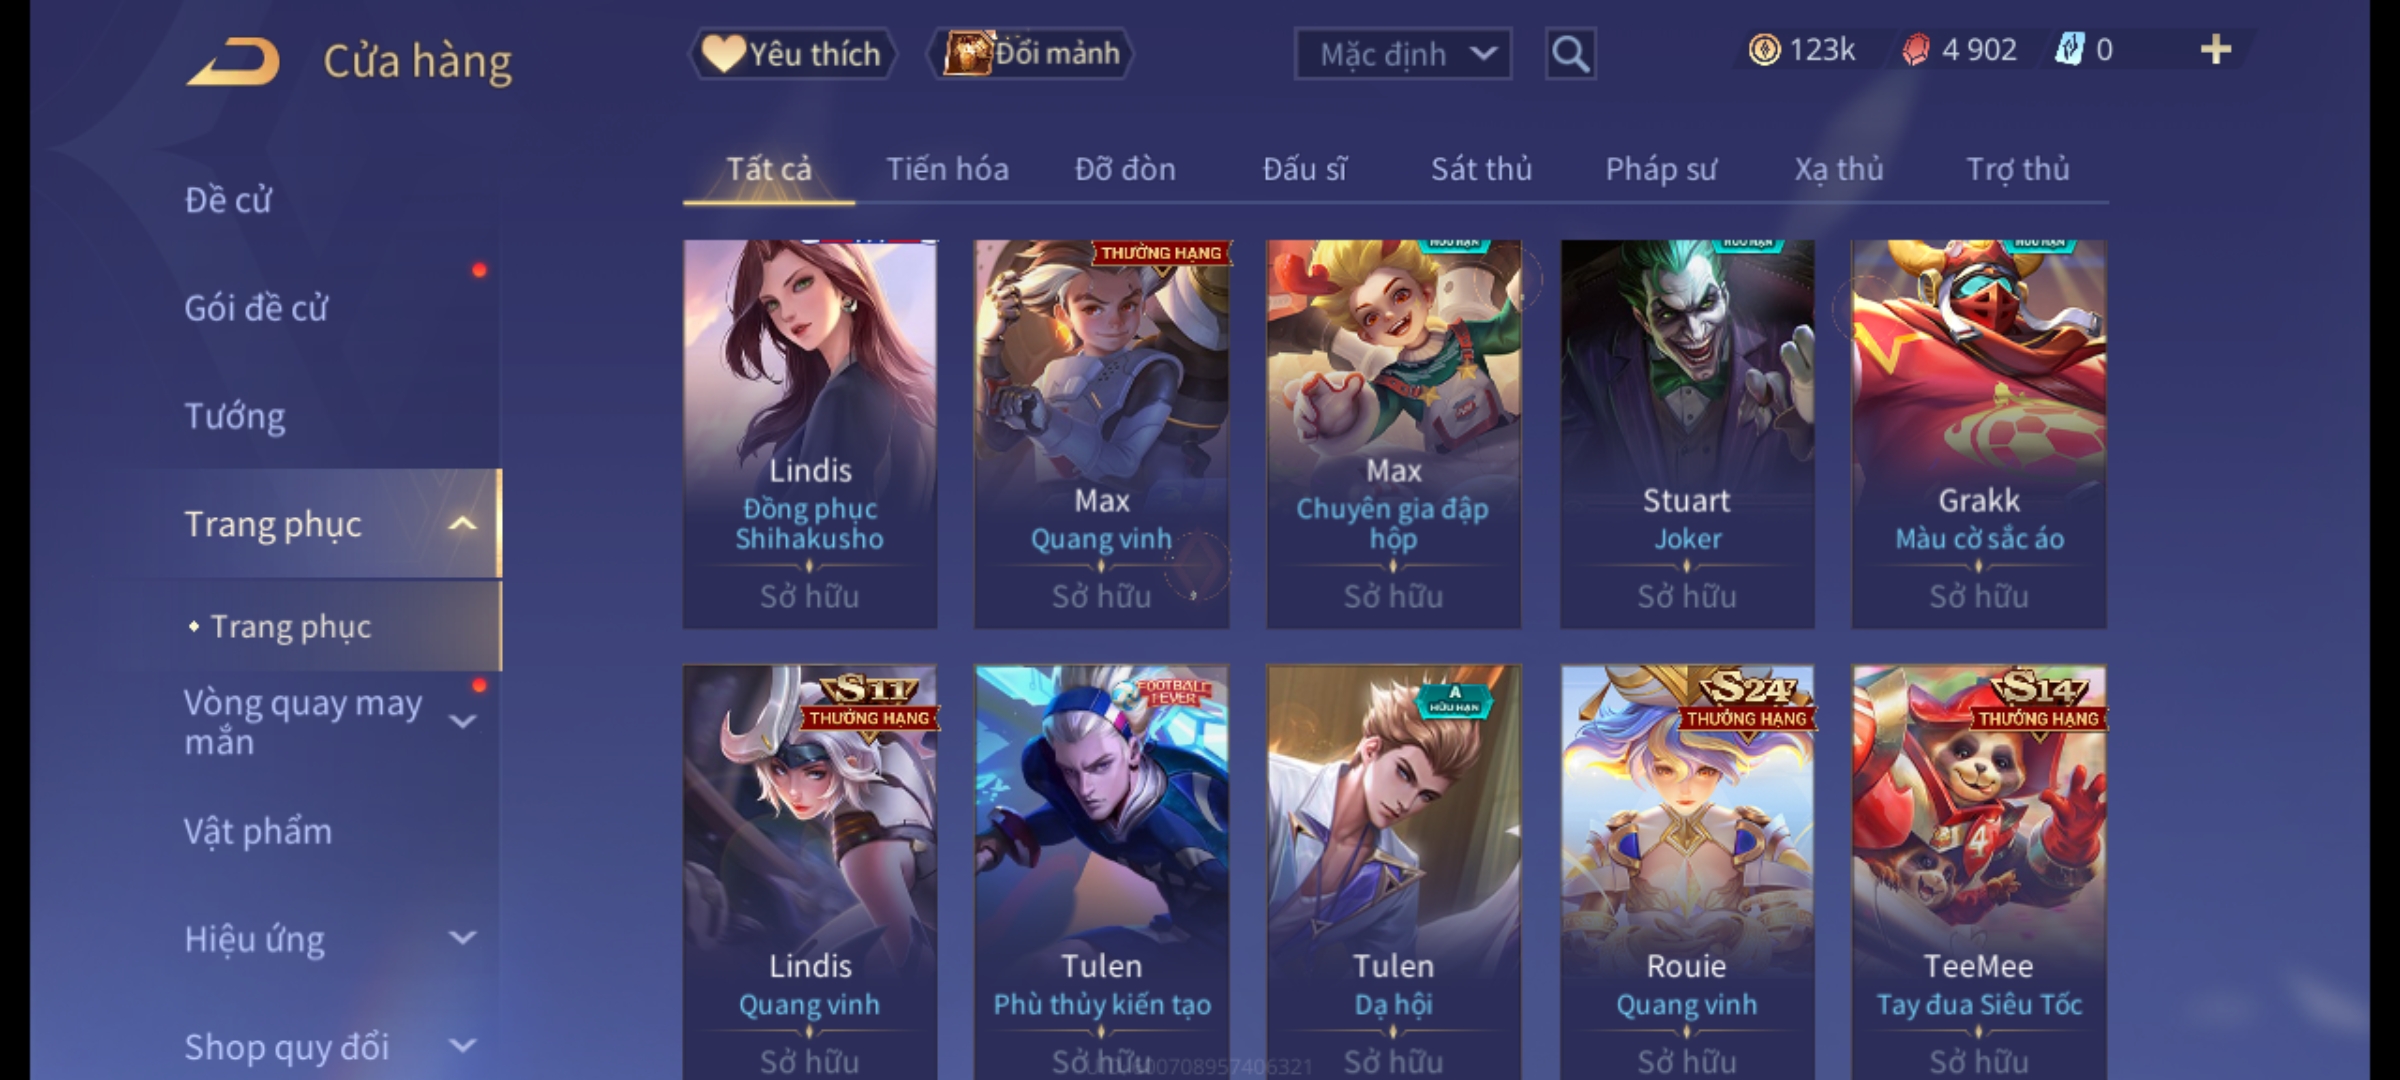Viewport: 2400px width, 1080px height.
Task: Open the Tướng sidebar entry
Action: point(234,416)
